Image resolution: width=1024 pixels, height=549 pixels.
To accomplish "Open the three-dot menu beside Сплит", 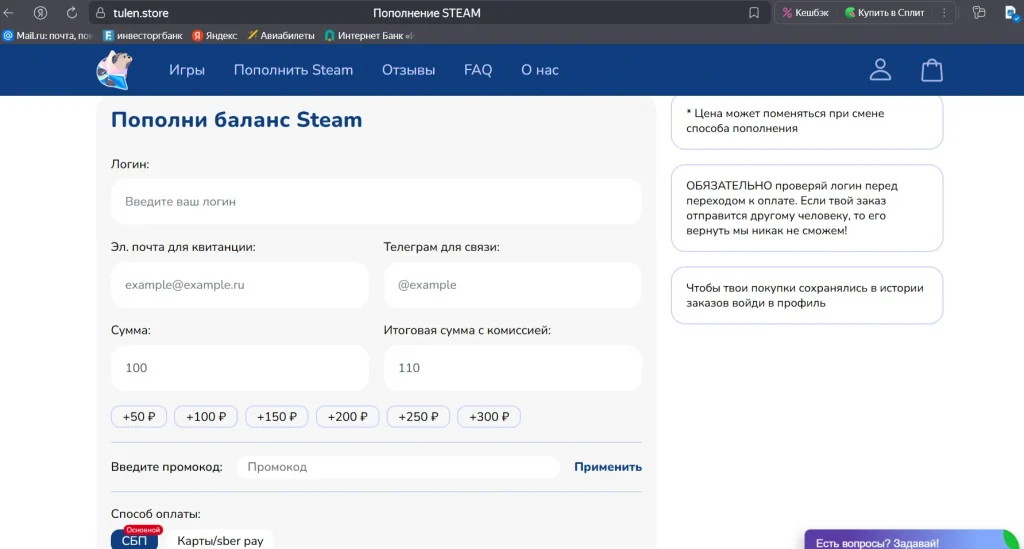I will click(x=944, y=12).
